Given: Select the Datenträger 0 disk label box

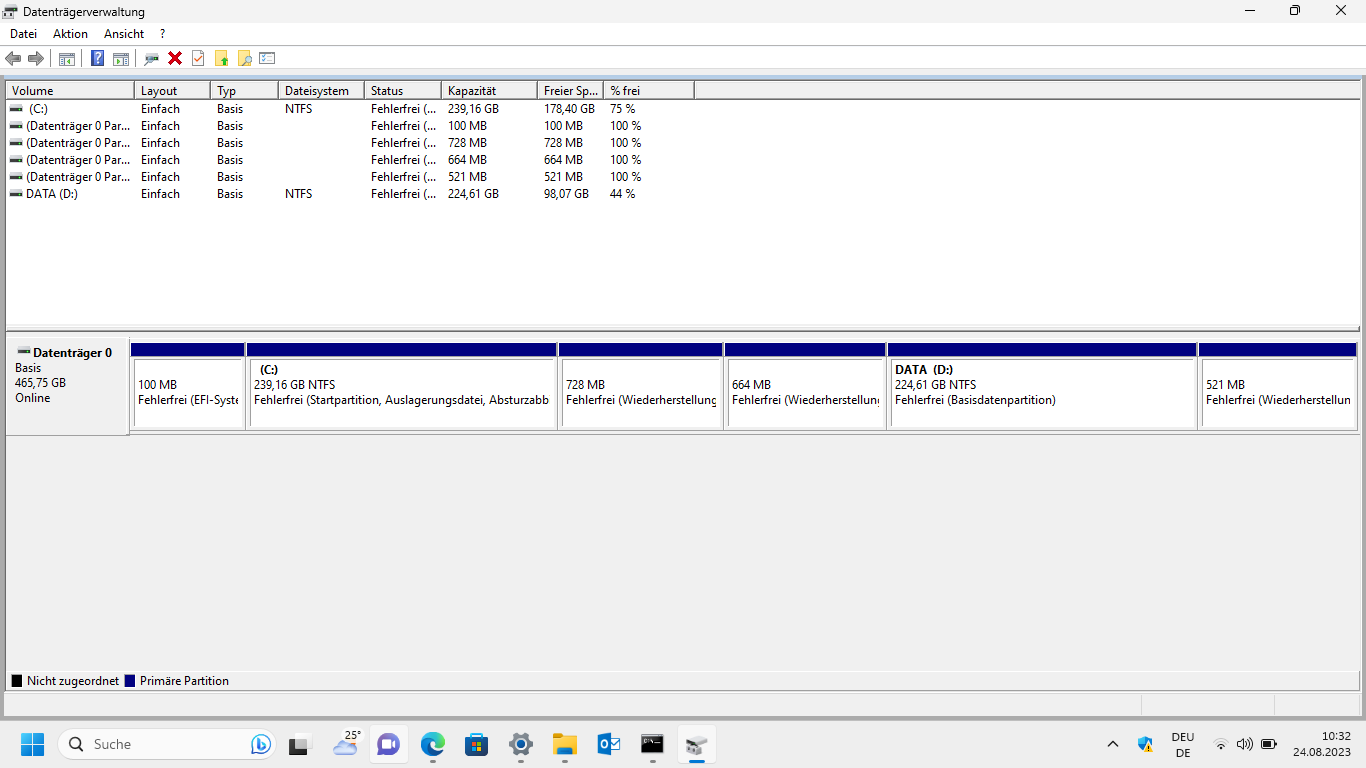Looking at the screenshot, I should click(x=67, y=386).
